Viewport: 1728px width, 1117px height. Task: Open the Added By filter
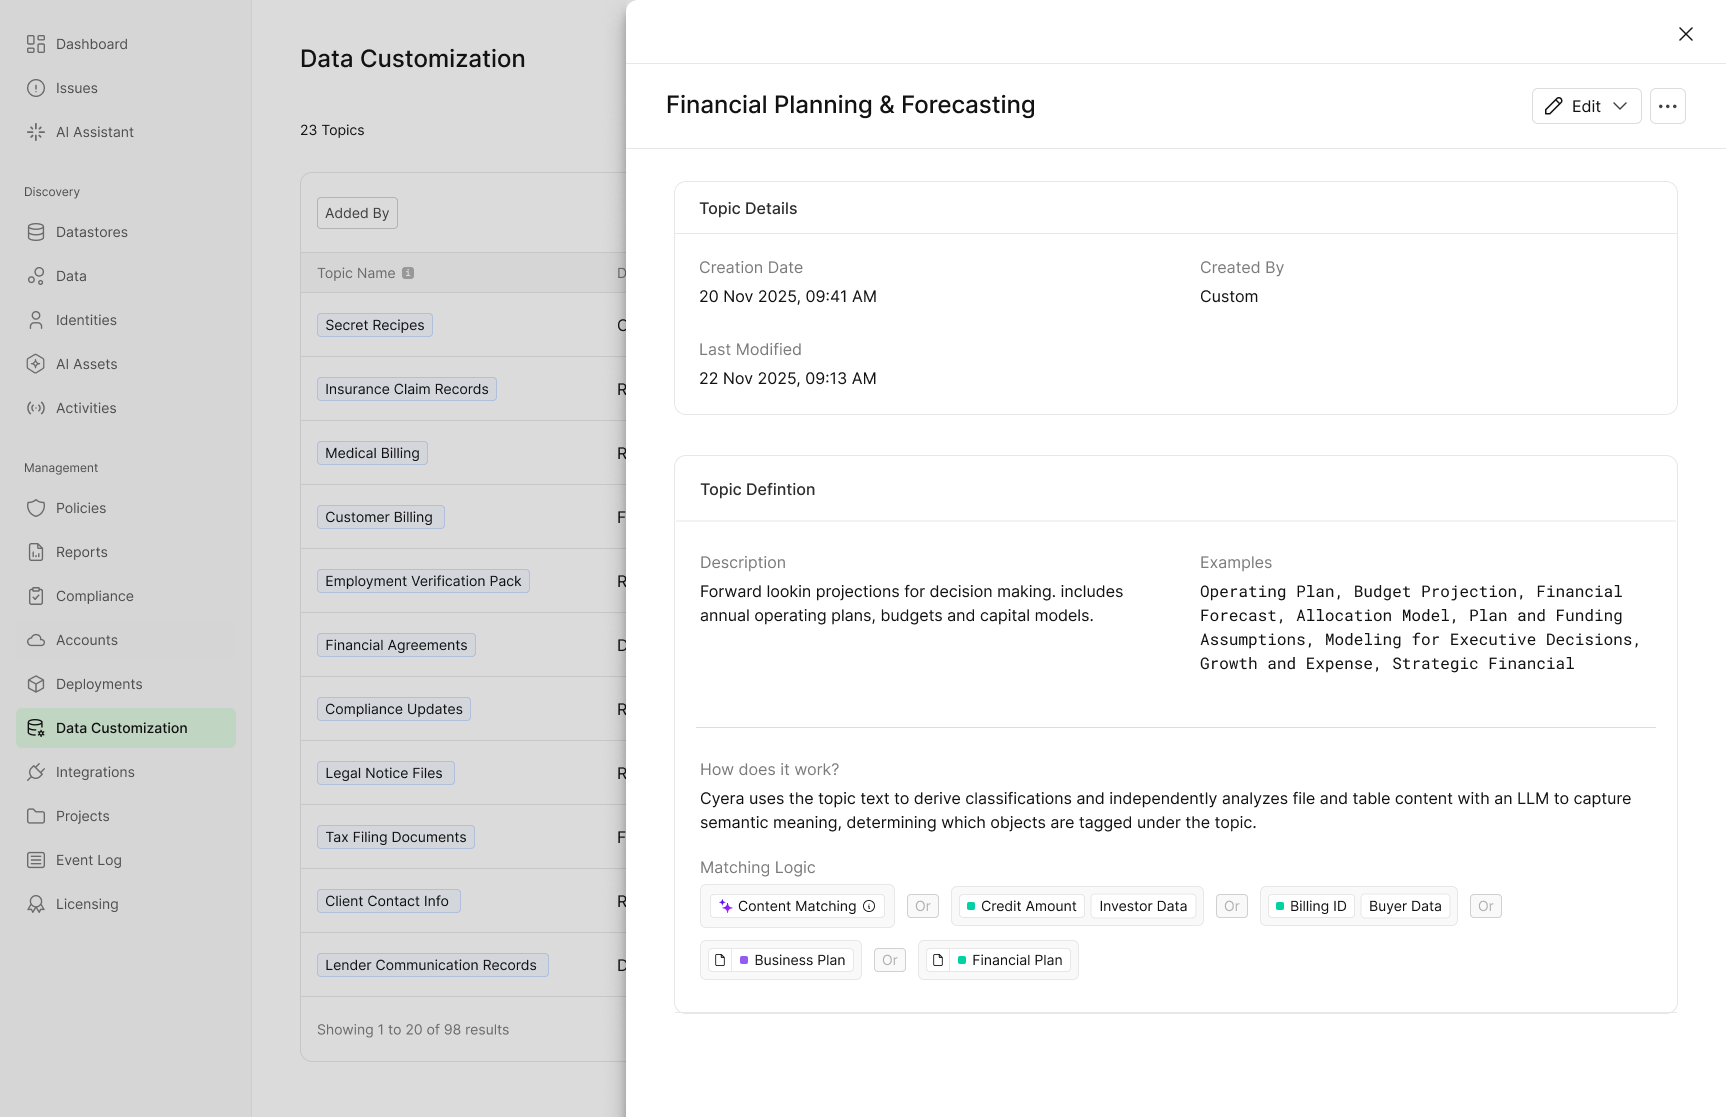coord(356,212)
